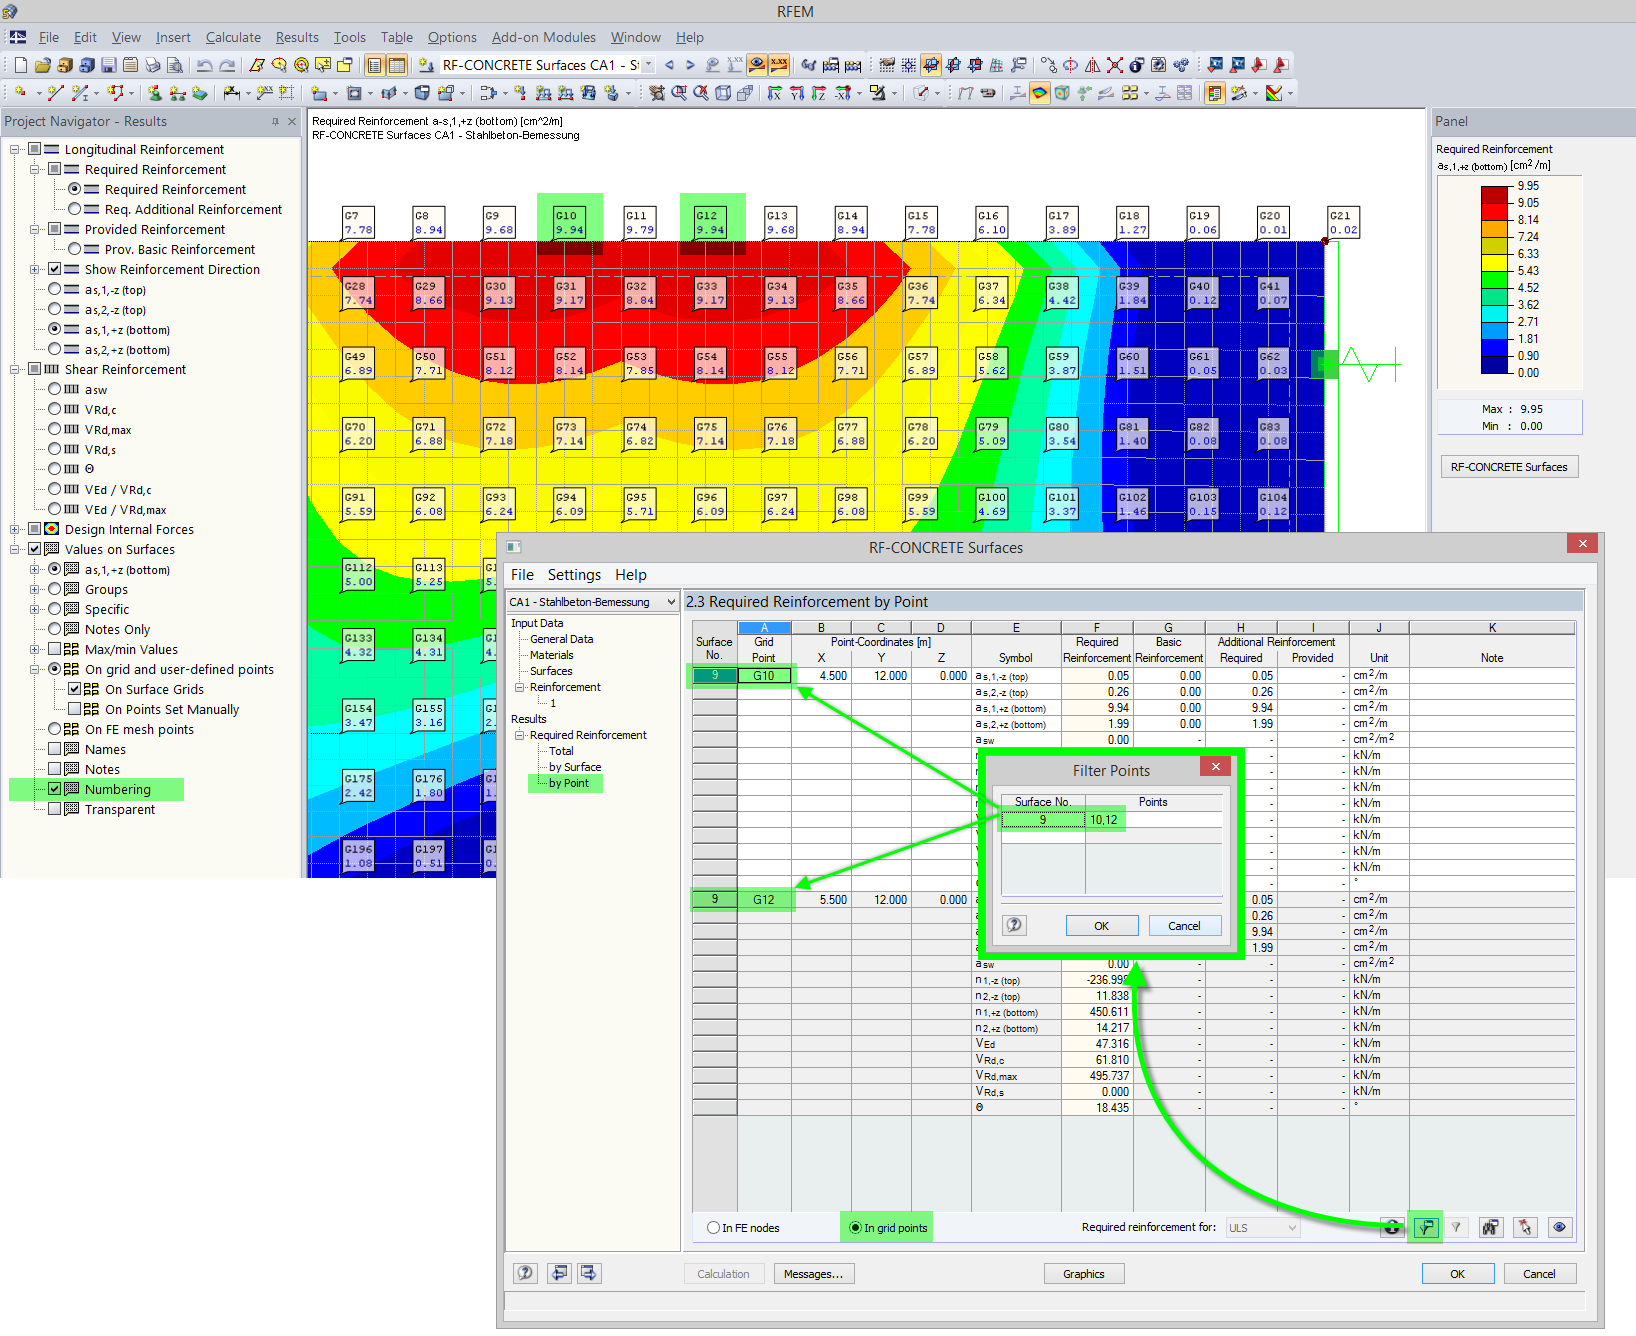Viewport: 1636px width, 1336px height.
Task: Open the print preview icon
Action: point(174,65)
